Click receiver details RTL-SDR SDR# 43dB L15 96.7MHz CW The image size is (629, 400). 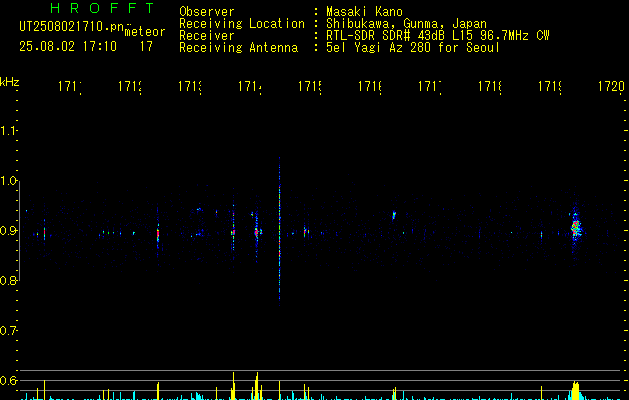438,36
